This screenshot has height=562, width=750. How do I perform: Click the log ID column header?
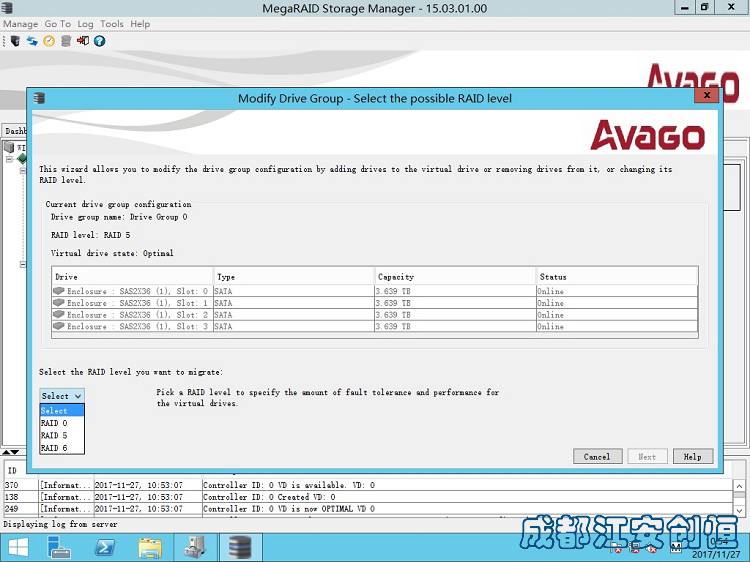pos(21,471)
